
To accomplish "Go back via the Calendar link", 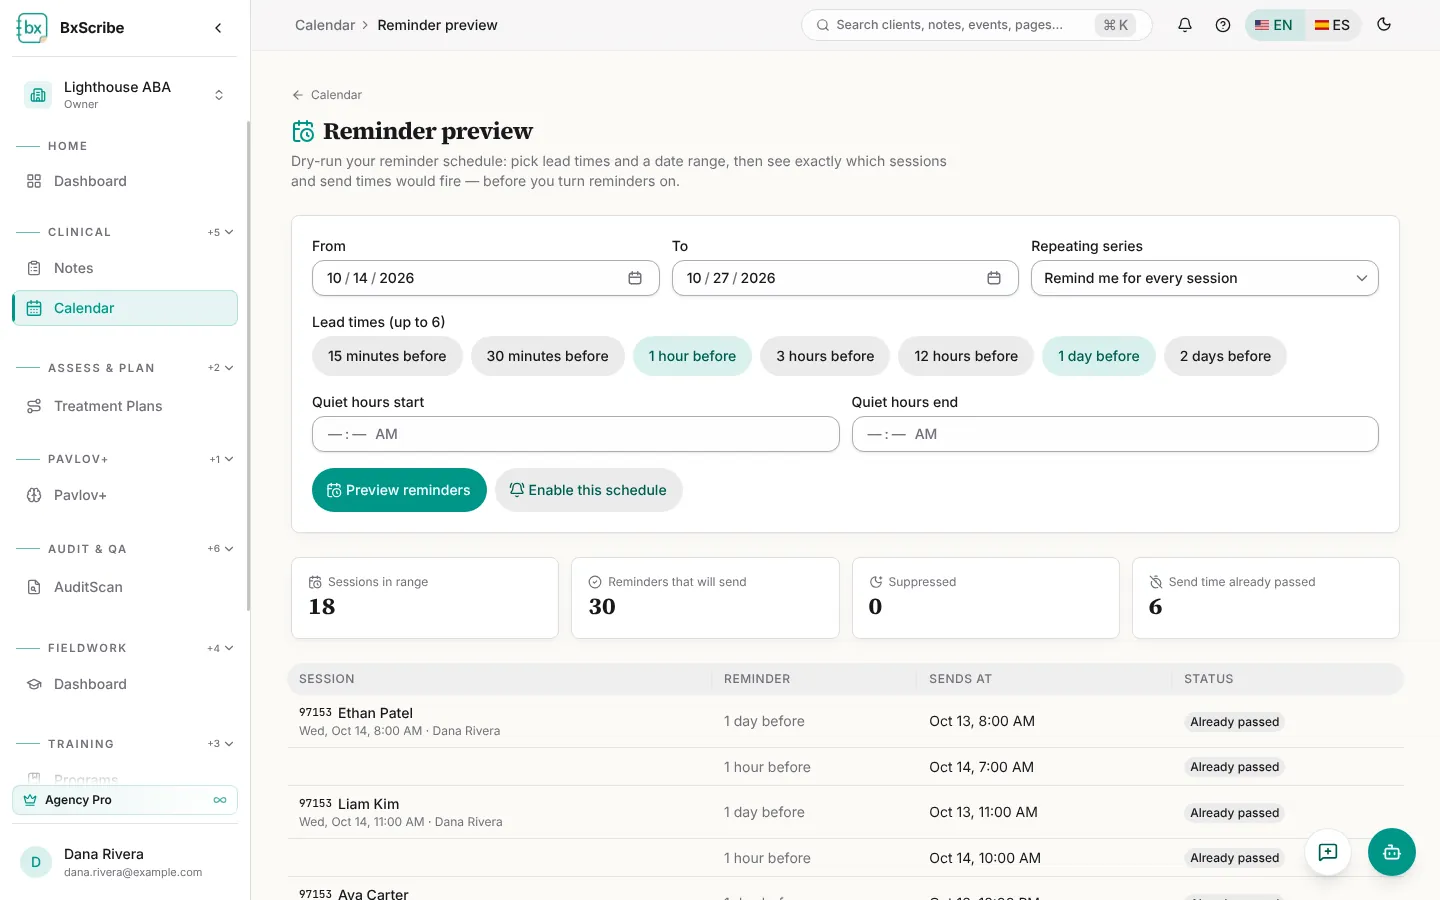I will (327, 95).
